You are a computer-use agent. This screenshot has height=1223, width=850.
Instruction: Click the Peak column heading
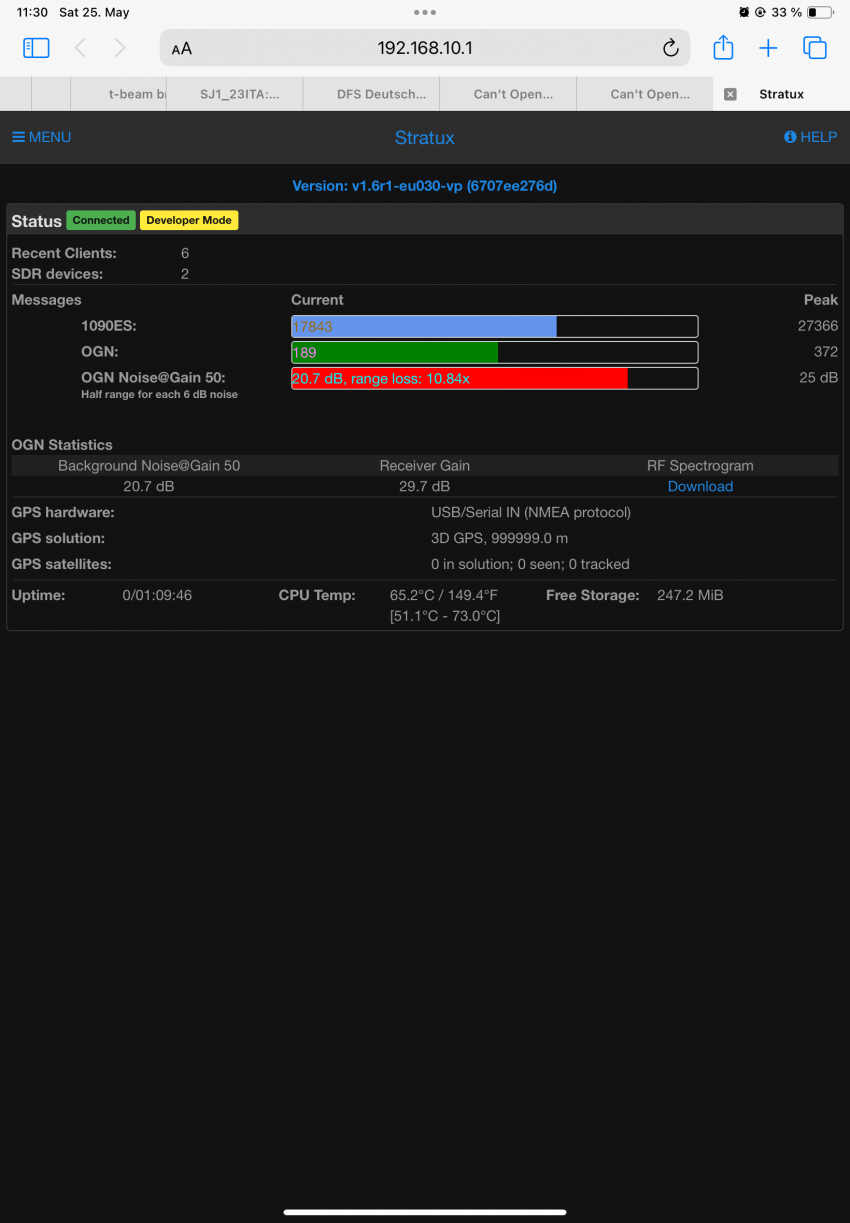pyautogui.click(x=821, y=300)
